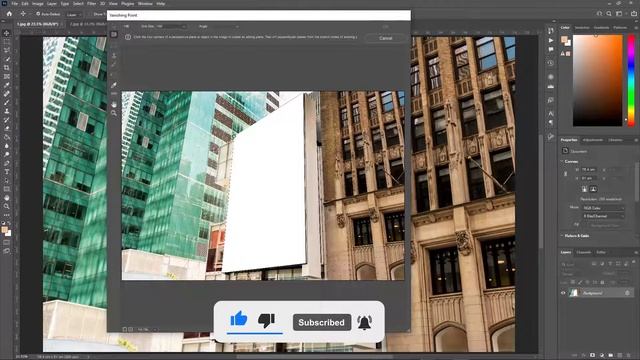Click the Share icon top right
The height and width of the screenshot is (360, 640).
pyautogui.click(x=634, y=14)
